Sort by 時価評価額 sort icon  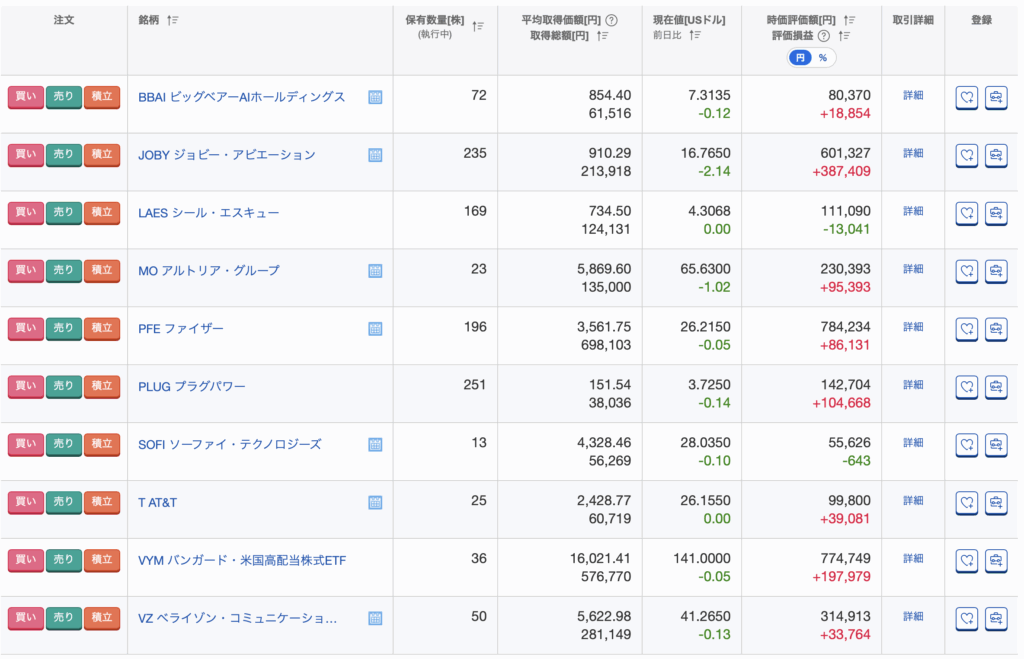849,20
